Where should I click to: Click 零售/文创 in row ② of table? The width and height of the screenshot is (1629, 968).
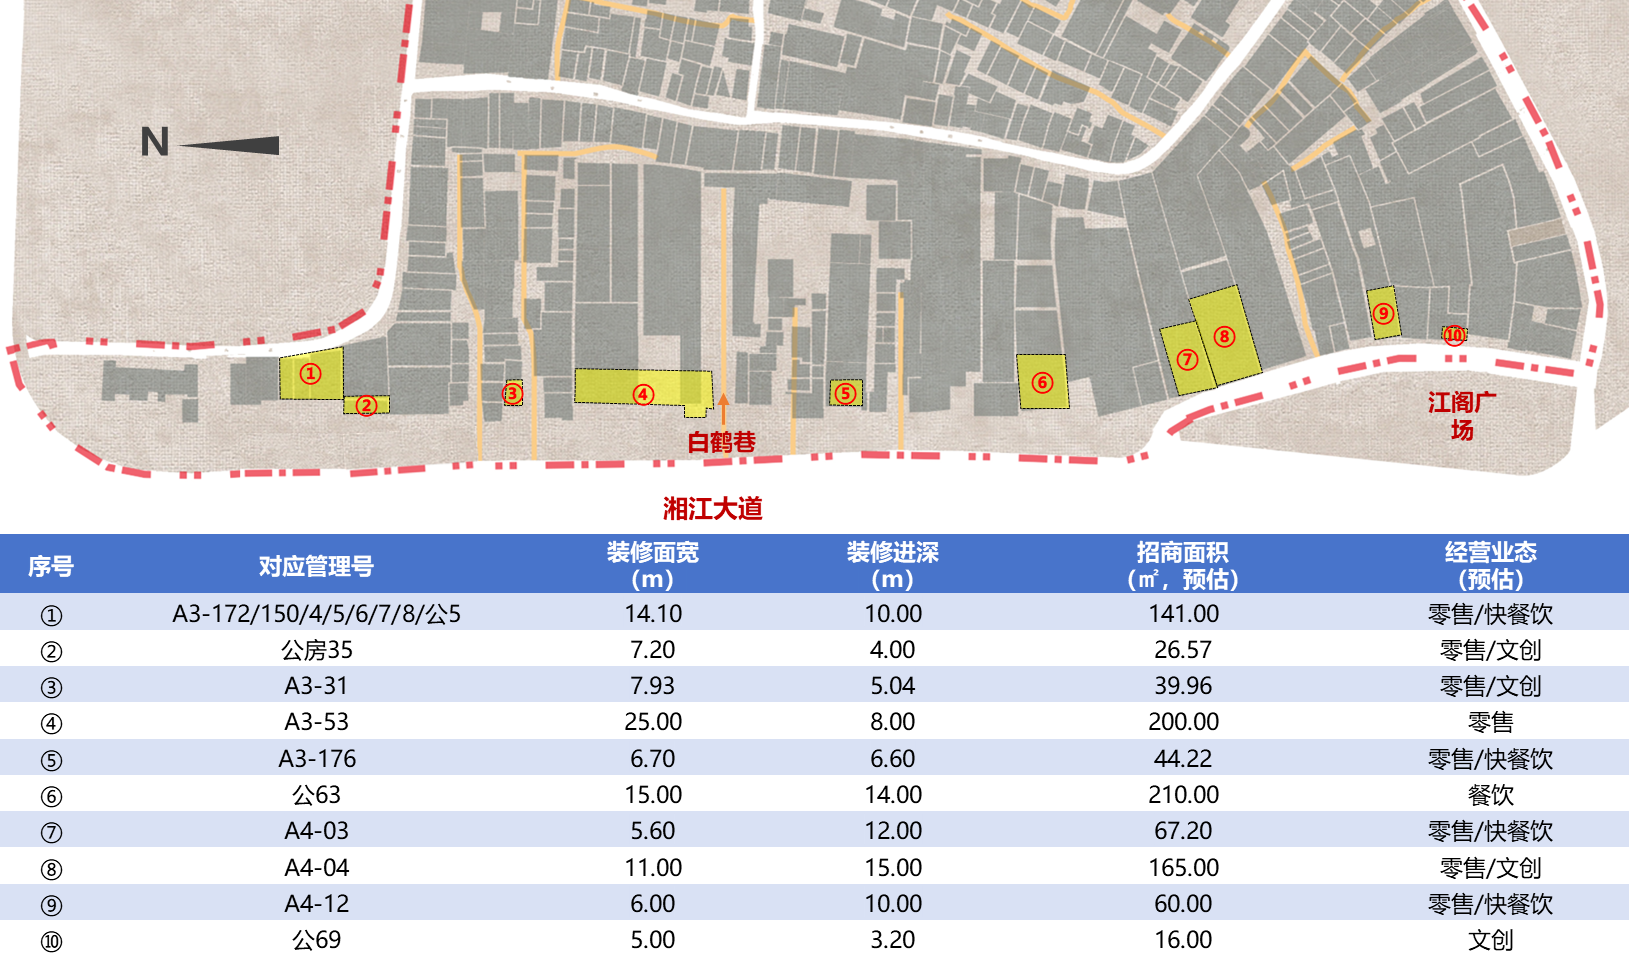tap(1490, 650)
